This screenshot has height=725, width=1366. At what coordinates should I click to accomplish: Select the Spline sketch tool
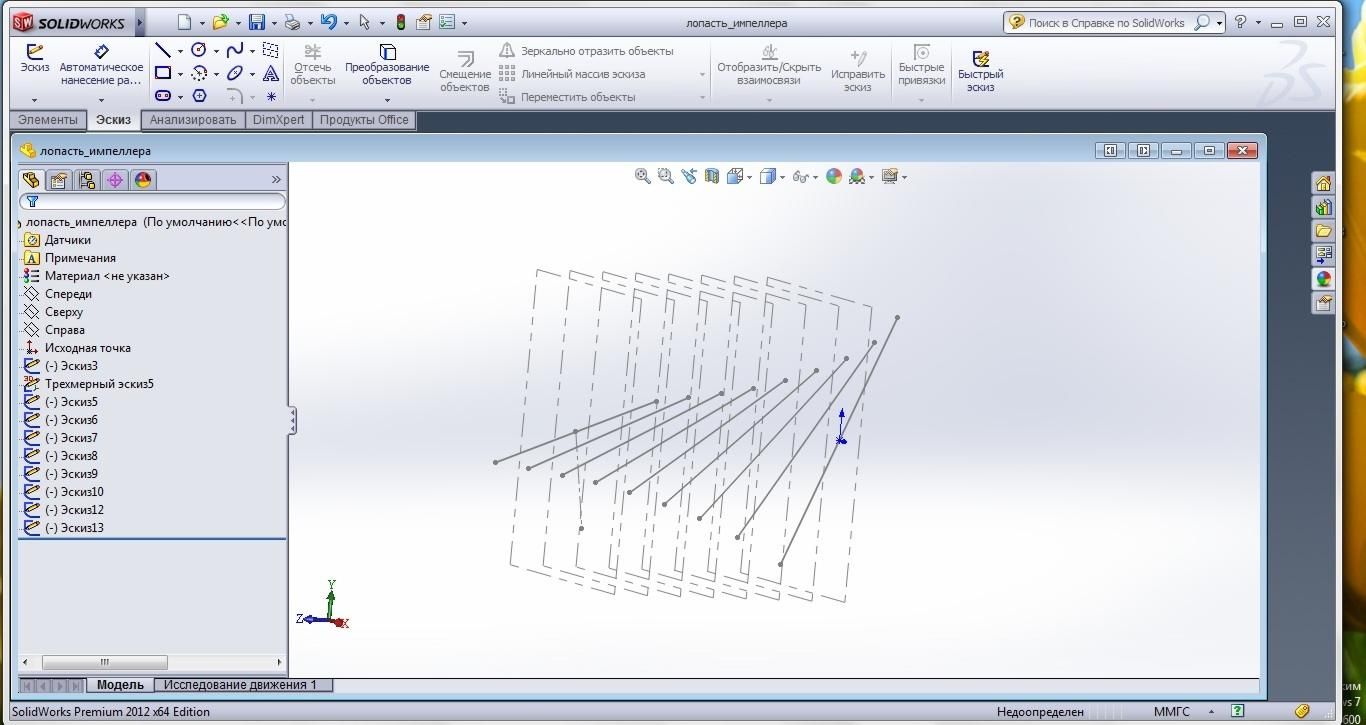pyautogui.click(x=235, y=50)
